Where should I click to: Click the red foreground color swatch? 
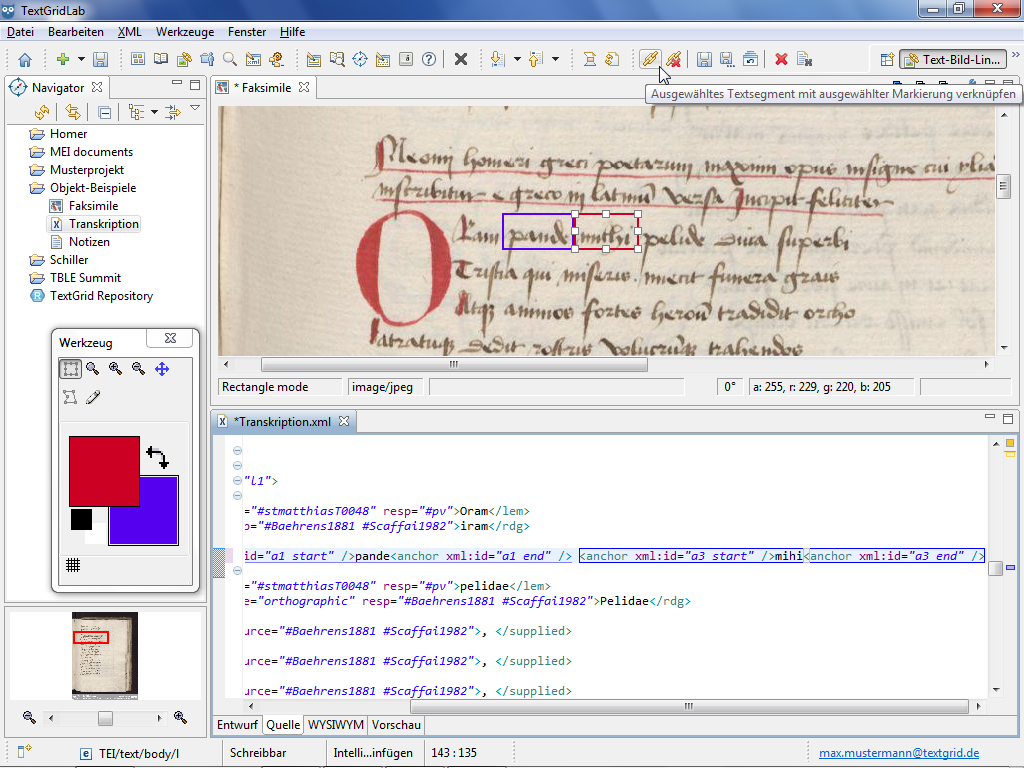[x=103, y=470]
